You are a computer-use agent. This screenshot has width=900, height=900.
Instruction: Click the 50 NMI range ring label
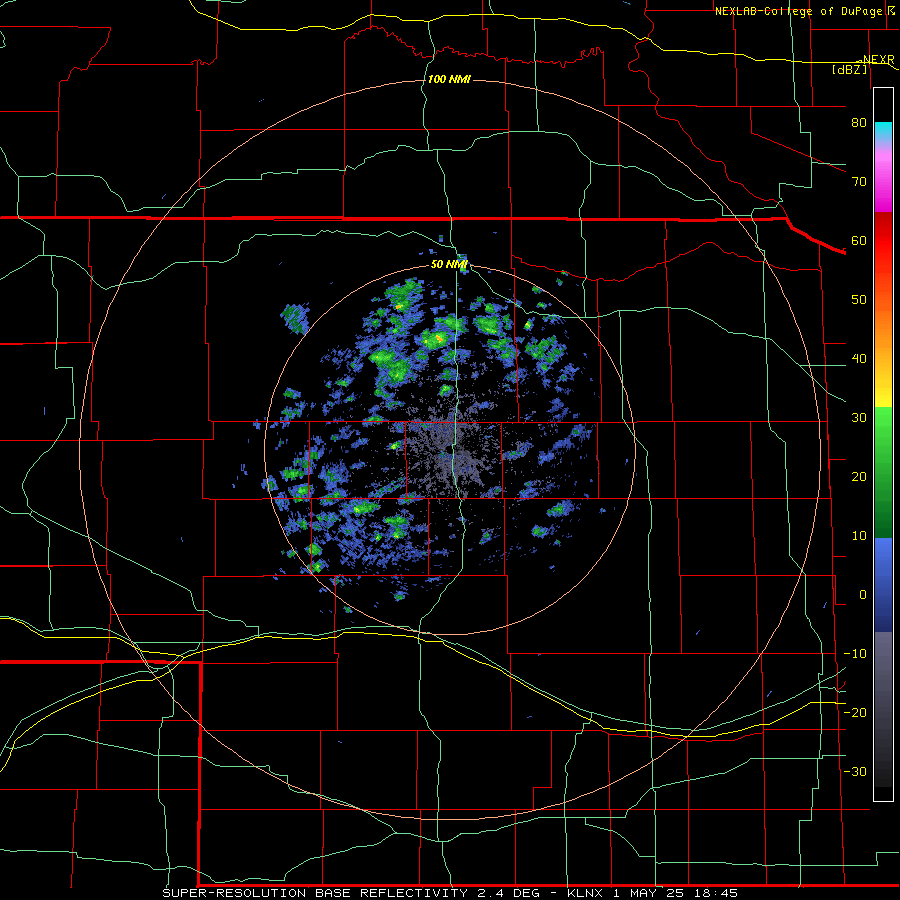(x=449, y=265)
